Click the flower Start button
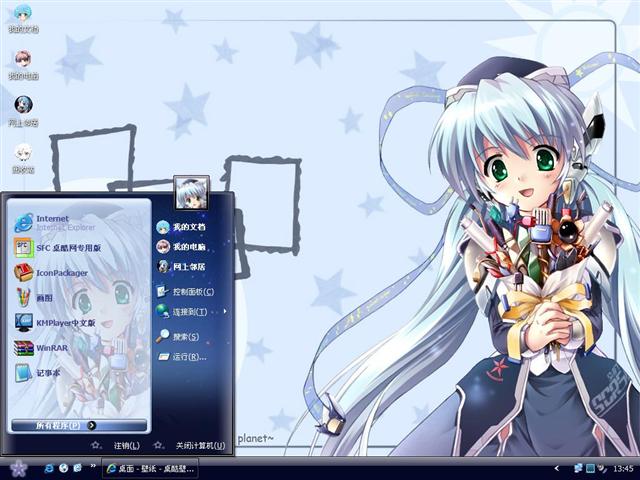 18,468
